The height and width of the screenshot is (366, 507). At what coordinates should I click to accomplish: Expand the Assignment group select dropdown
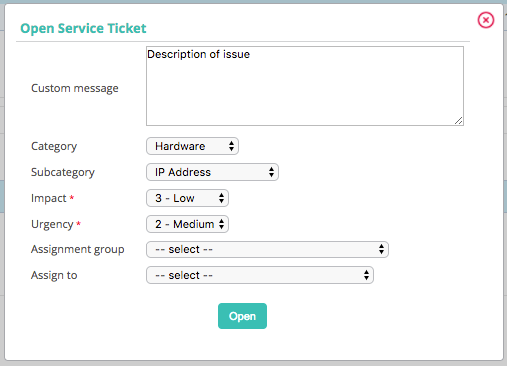(x=267, y=249)
